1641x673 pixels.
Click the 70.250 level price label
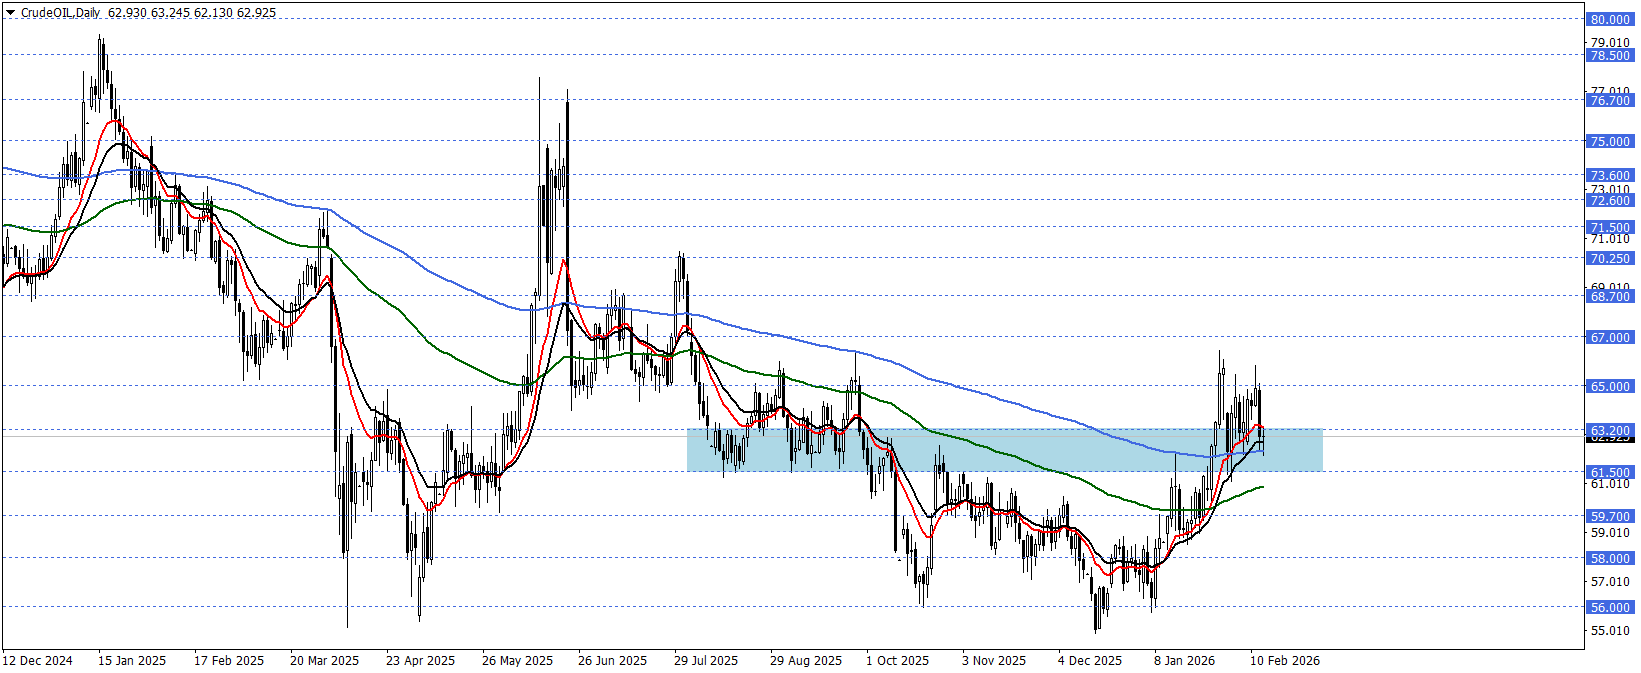tap(1610, 258)
